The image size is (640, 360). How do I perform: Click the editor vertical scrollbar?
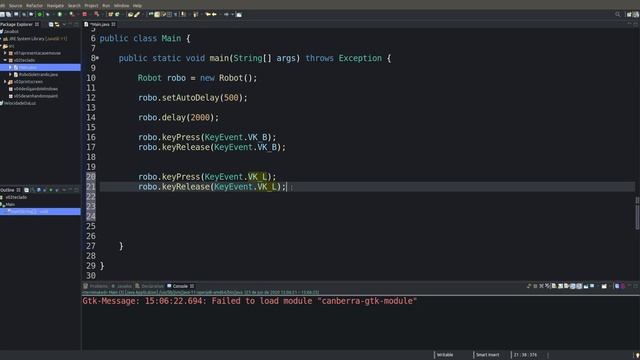pyautogui.click(x=637, y=218)
